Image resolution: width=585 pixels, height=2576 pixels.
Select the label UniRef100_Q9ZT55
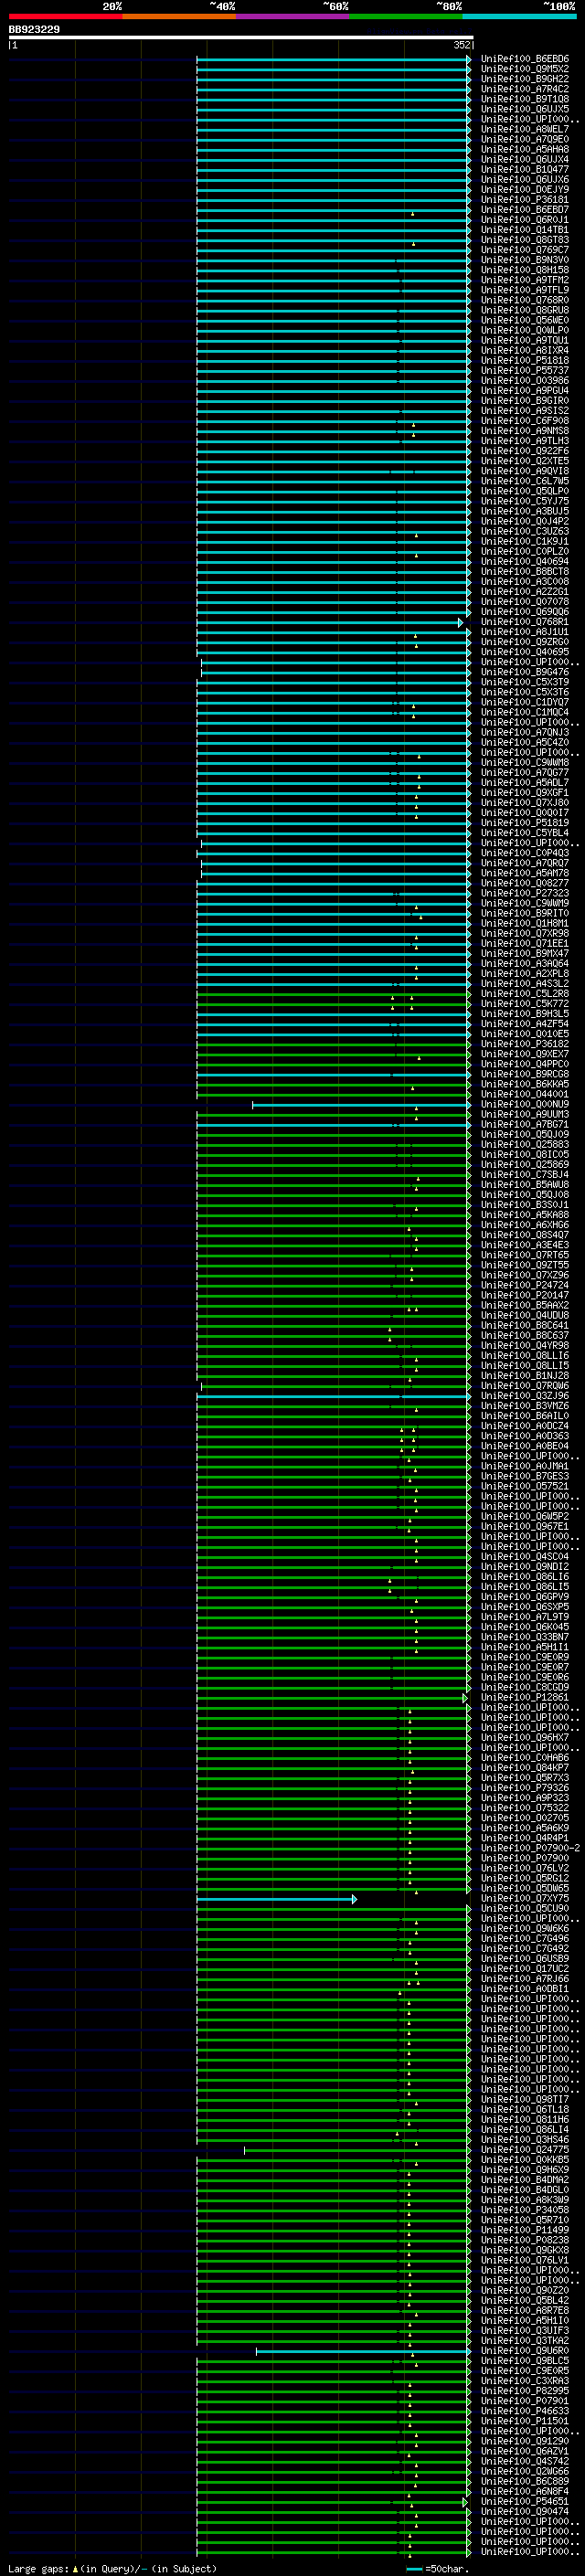coord(525,1265)
